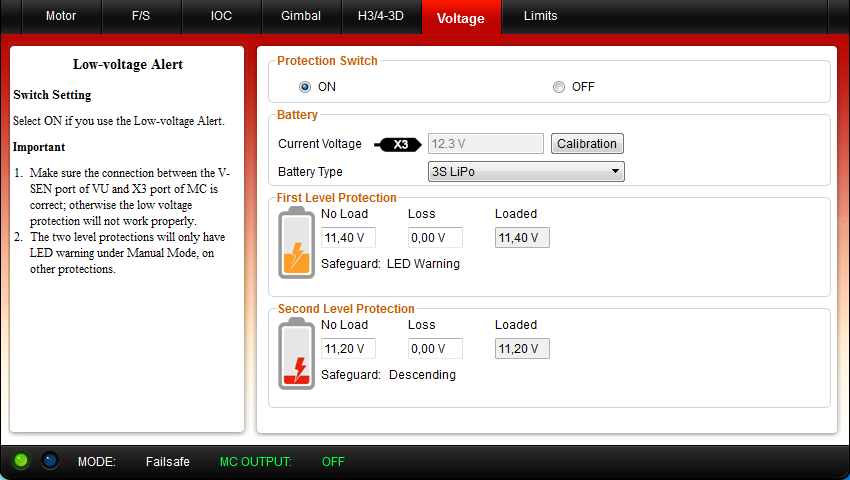The width and height of the screenshot is (850, 480).
Task: Click First Level No Load voltage field
Action: (348, 238)
